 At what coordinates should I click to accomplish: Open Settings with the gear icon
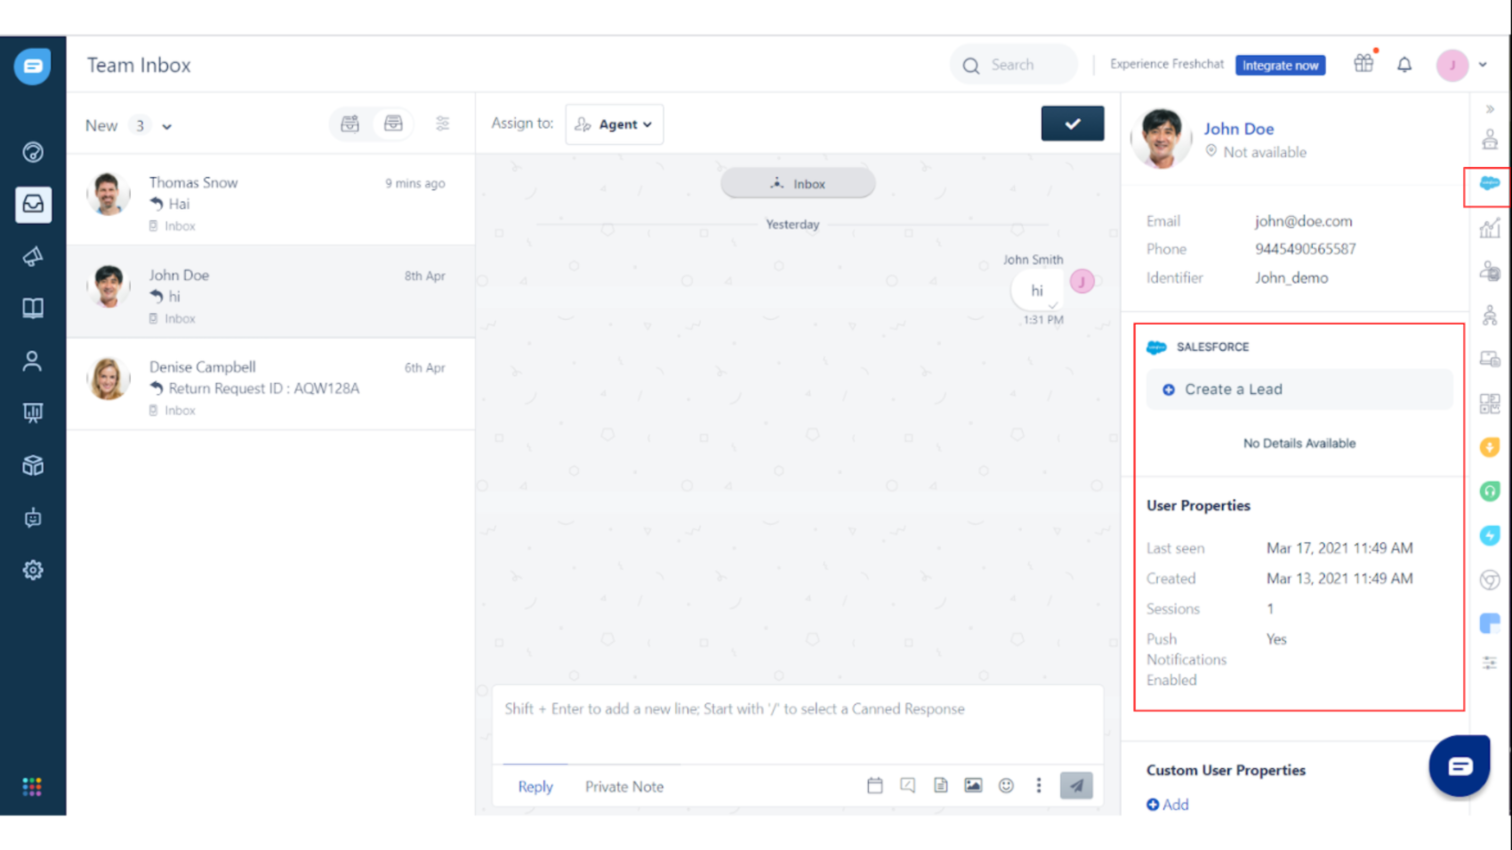33,569
